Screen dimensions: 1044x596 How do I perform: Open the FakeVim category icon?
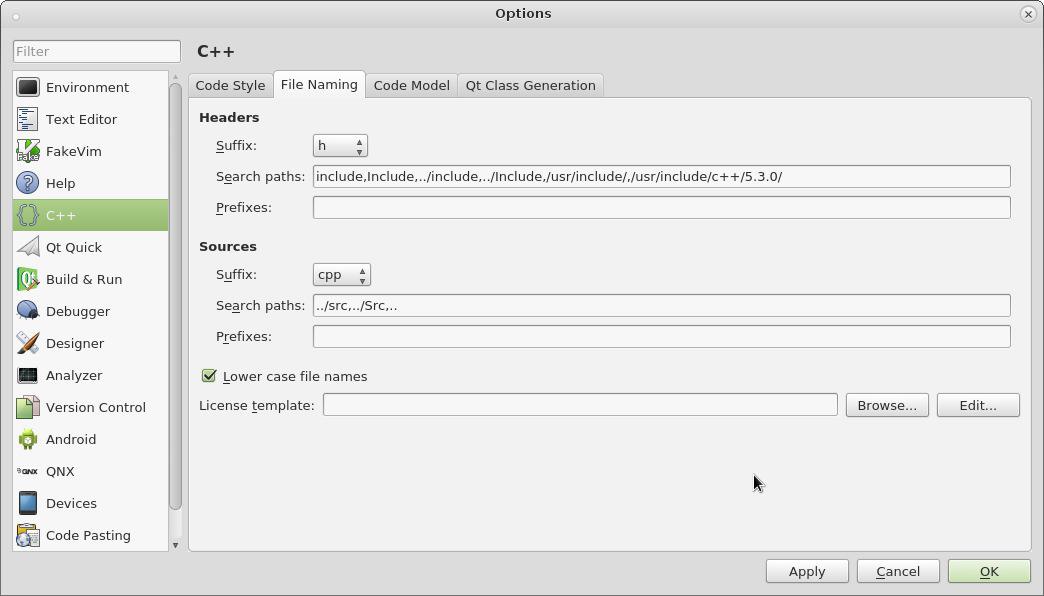pos(28,151)
